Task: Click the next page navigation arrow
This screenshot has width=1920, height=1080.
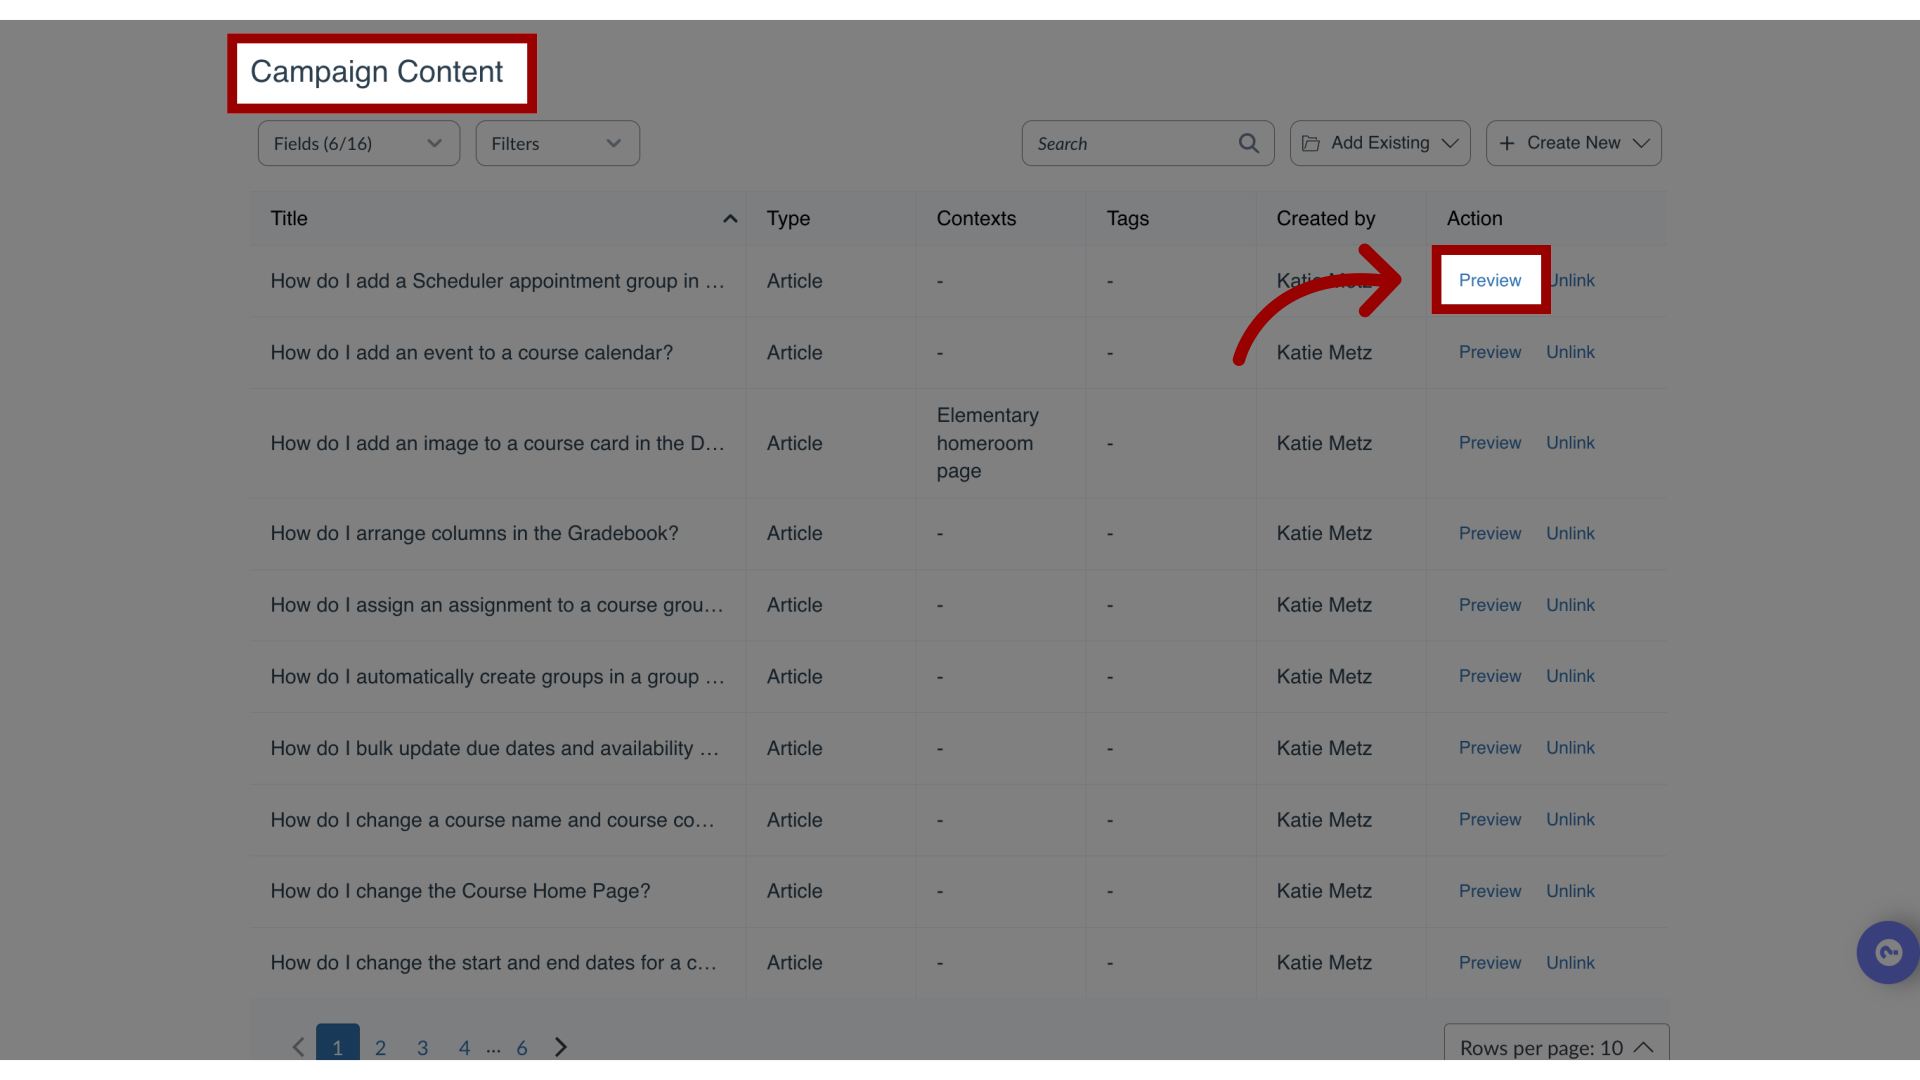Action: point(560,1047)
